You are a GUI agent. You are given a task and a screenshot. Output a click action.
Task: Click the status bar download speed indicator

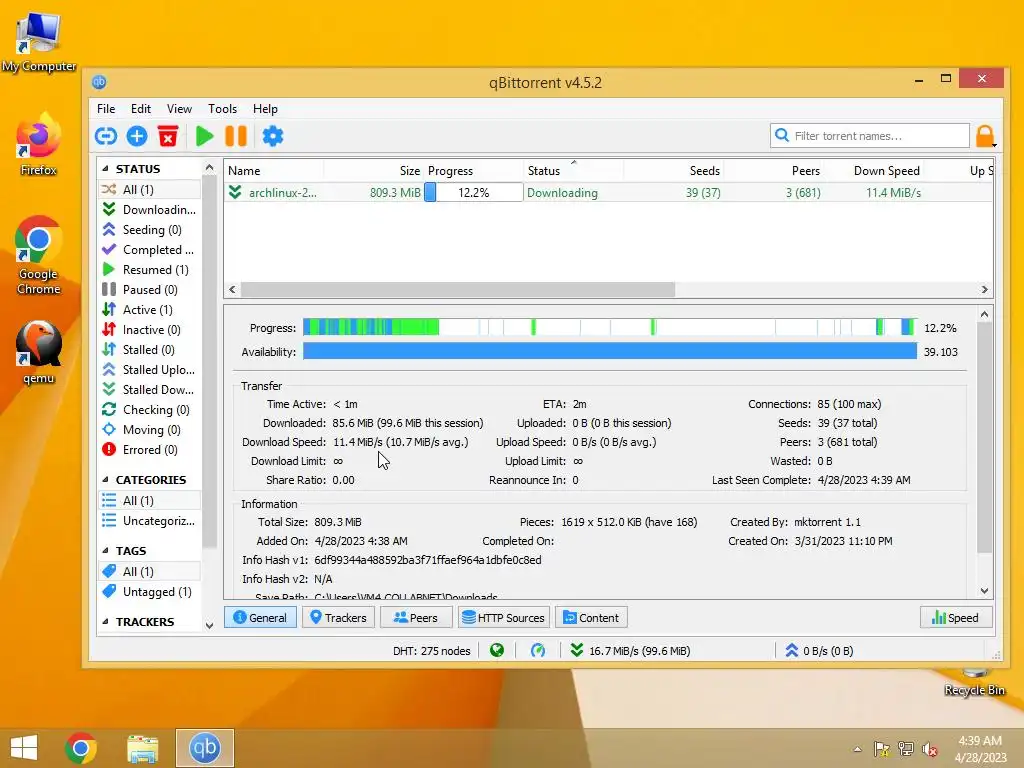[630, 650]
